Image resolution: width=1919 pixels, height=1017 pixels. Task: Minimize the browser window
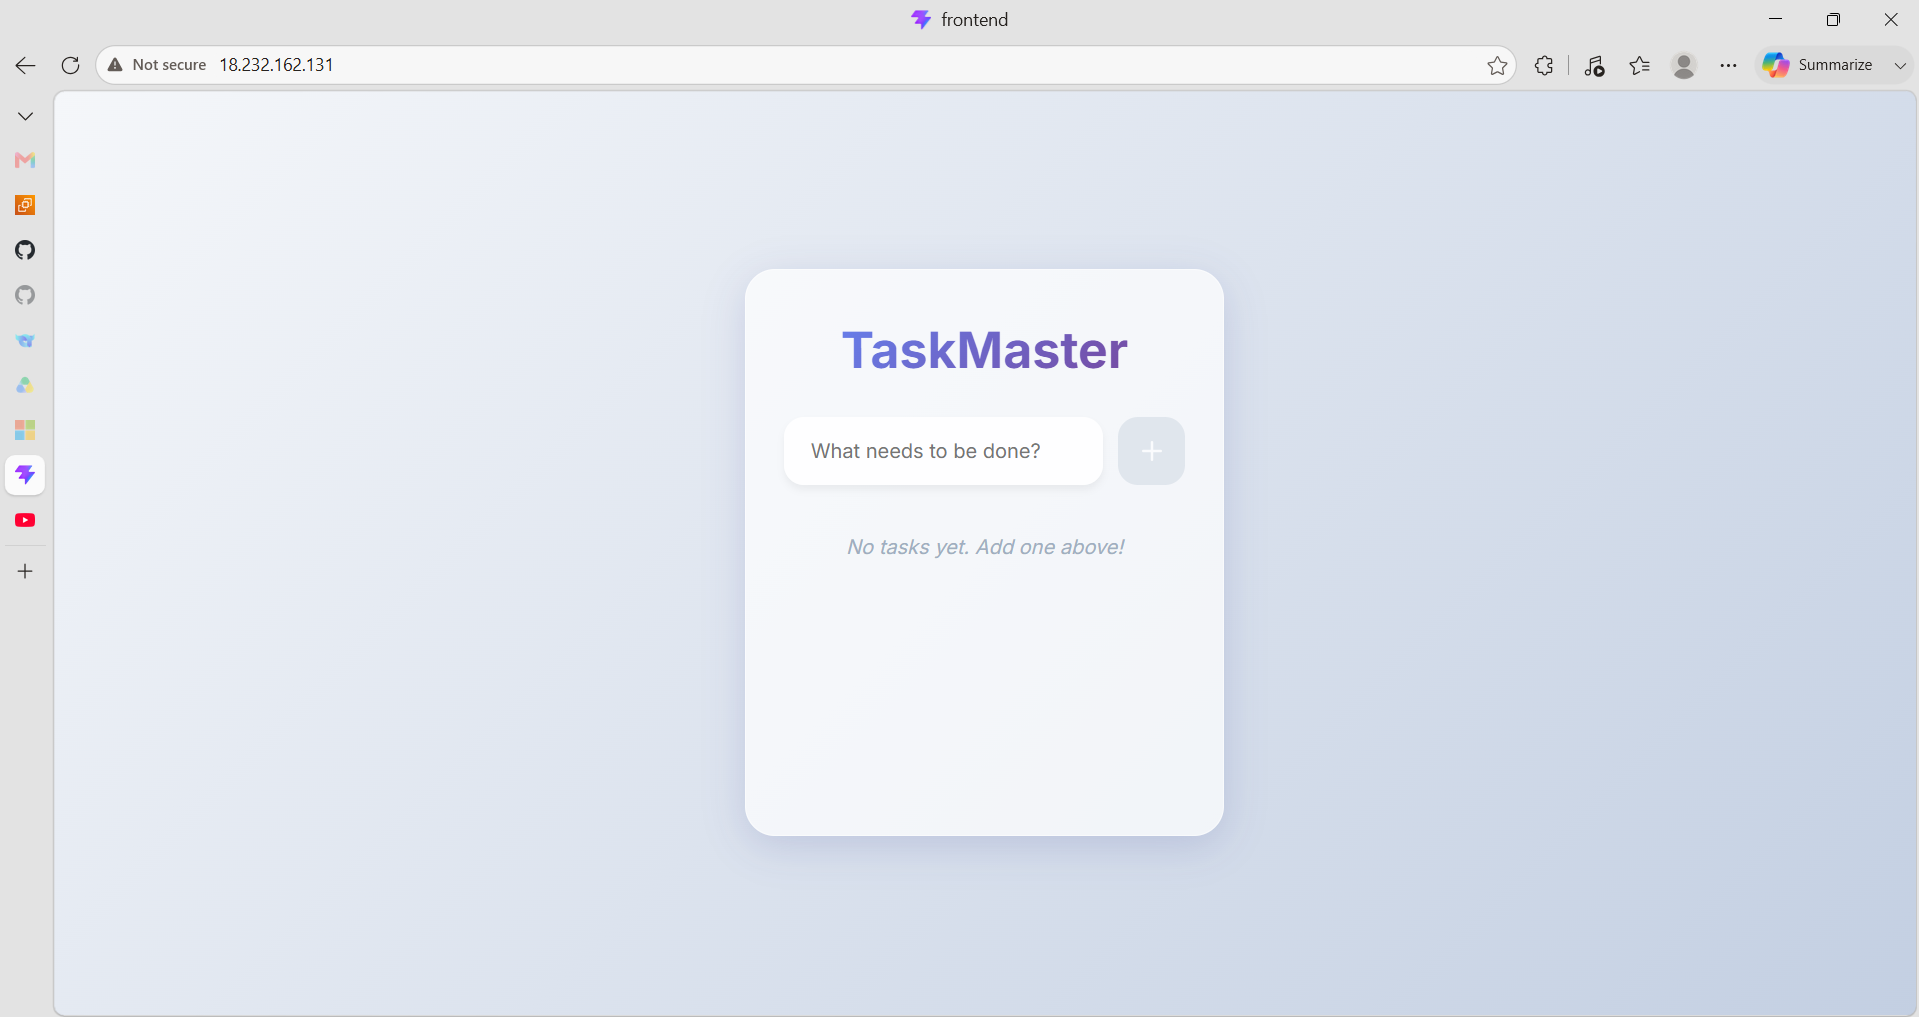[x=1776, y=19]
